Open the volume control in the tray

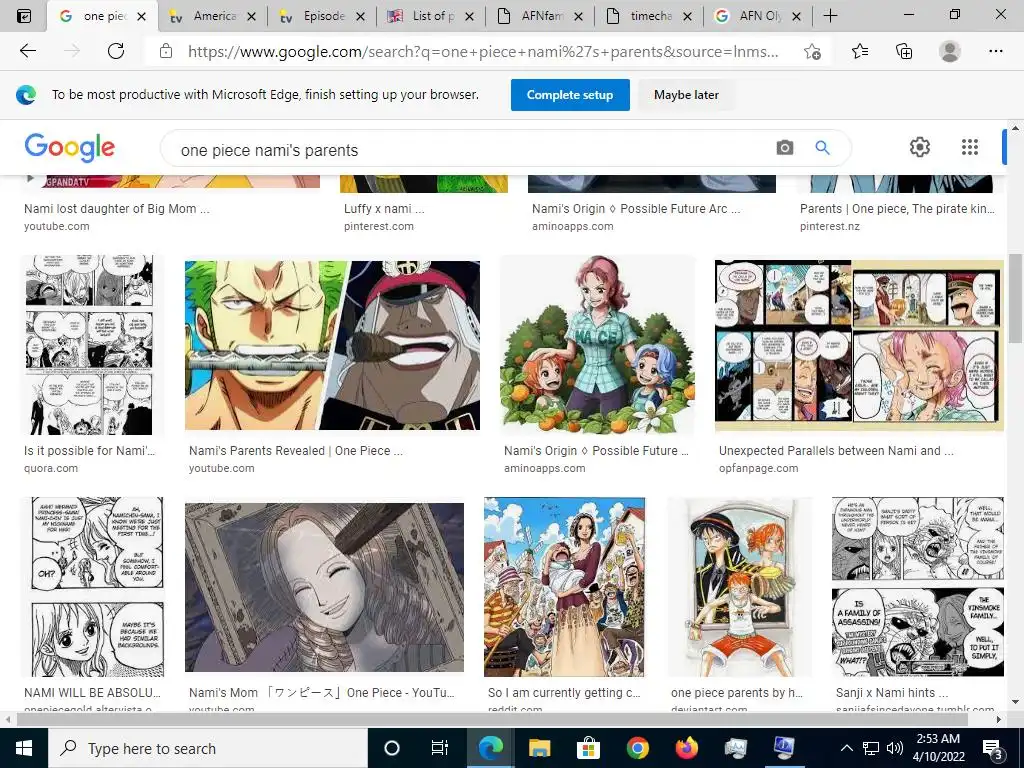click(895, 748)
